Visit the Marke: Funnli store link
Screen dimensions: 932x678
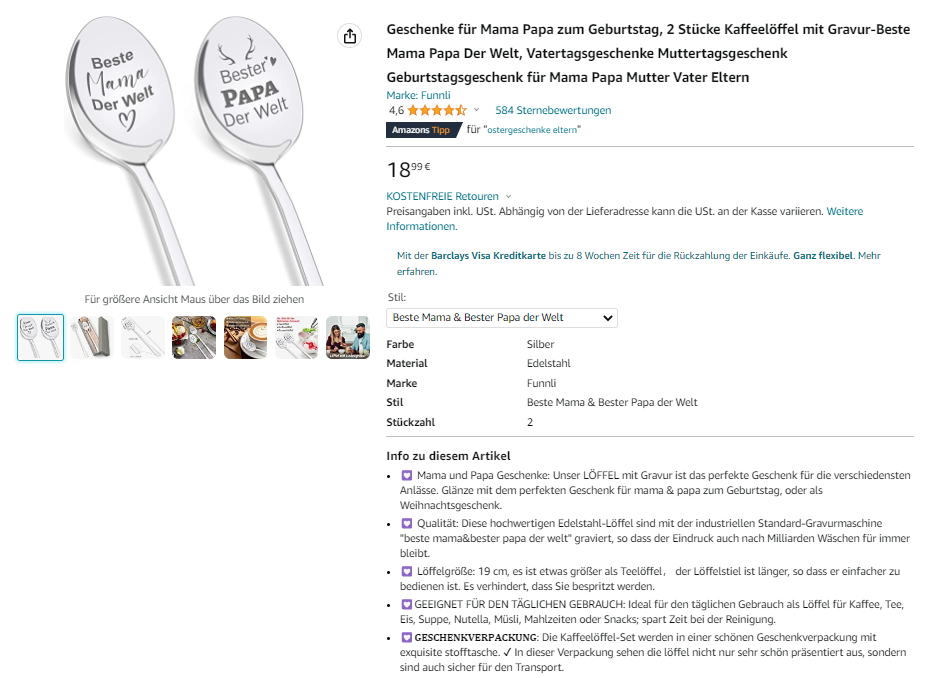pyautogui.click(x=418, y=95)
